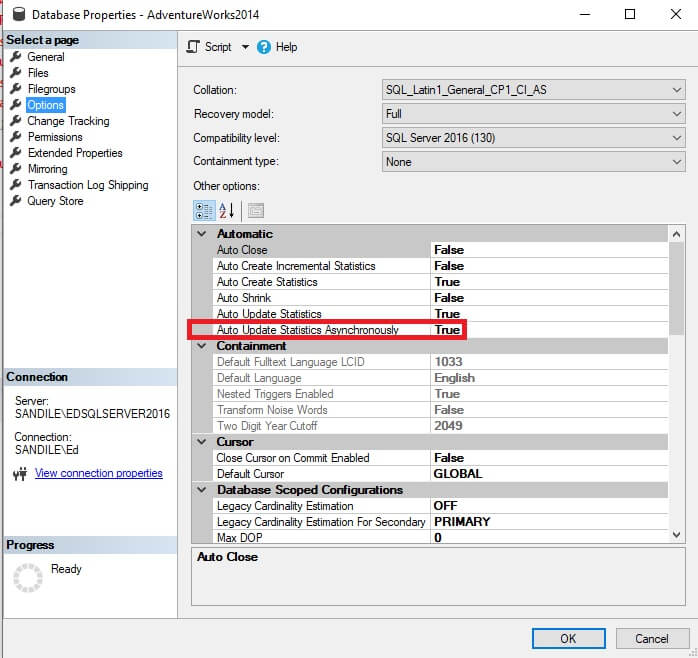Click the property grid scroll-up arrow
This screenshot has width=698, height=658.
click(x=676, y=234)
